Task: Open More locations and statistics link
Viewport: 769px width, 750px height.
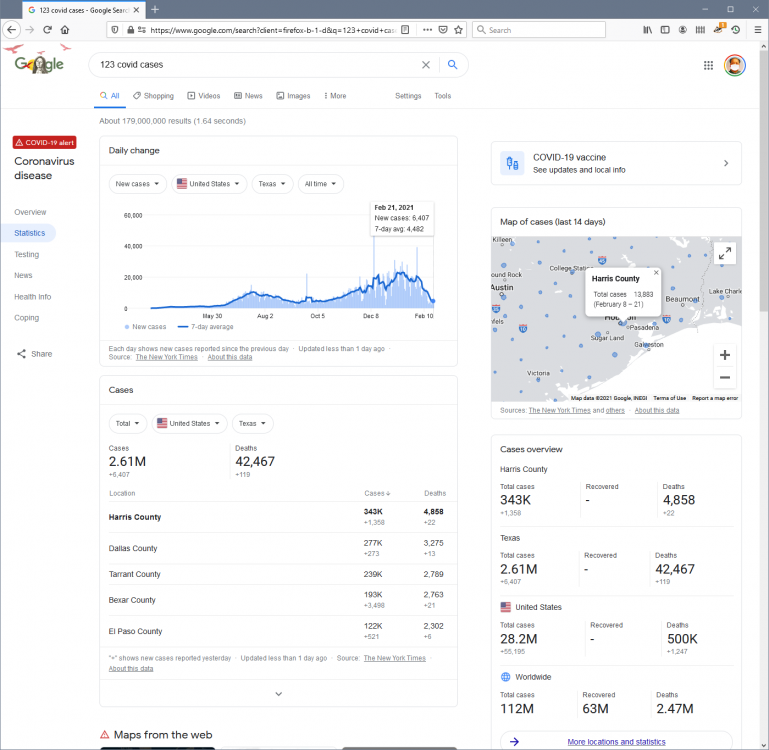Action: click(x=616, y=742)
